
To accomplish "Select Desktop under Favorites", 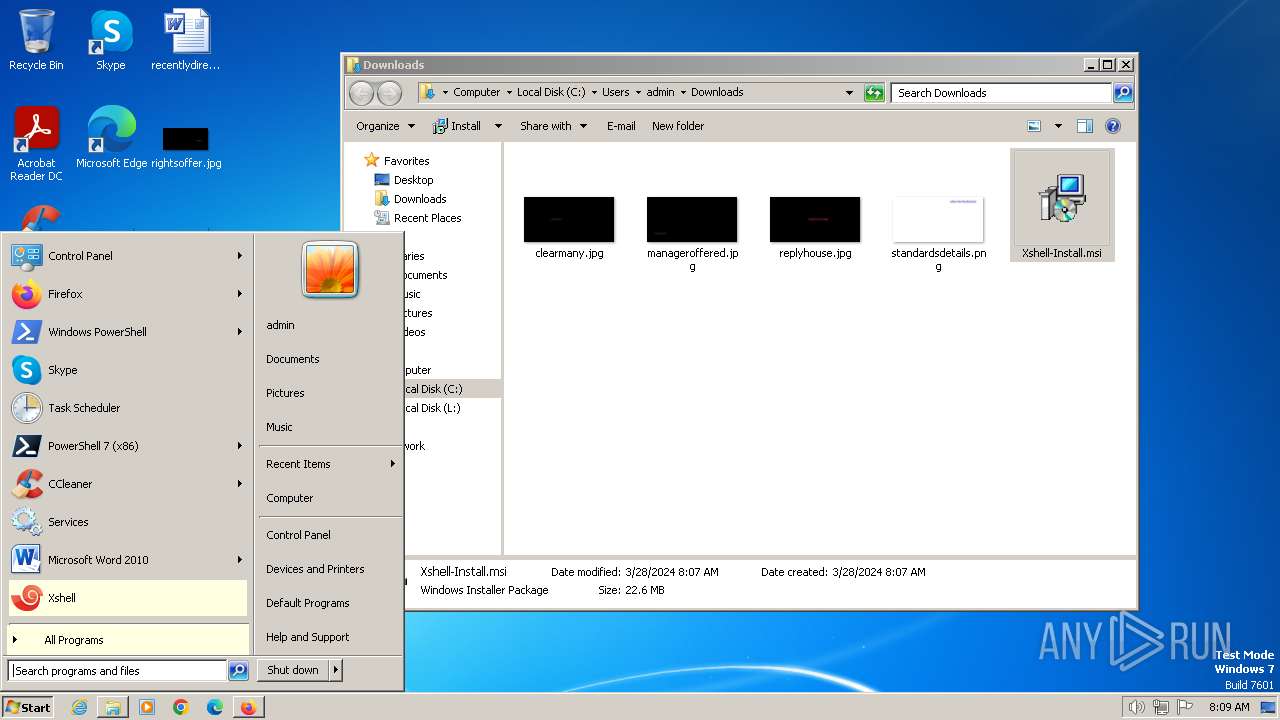I will click(404, 180).
